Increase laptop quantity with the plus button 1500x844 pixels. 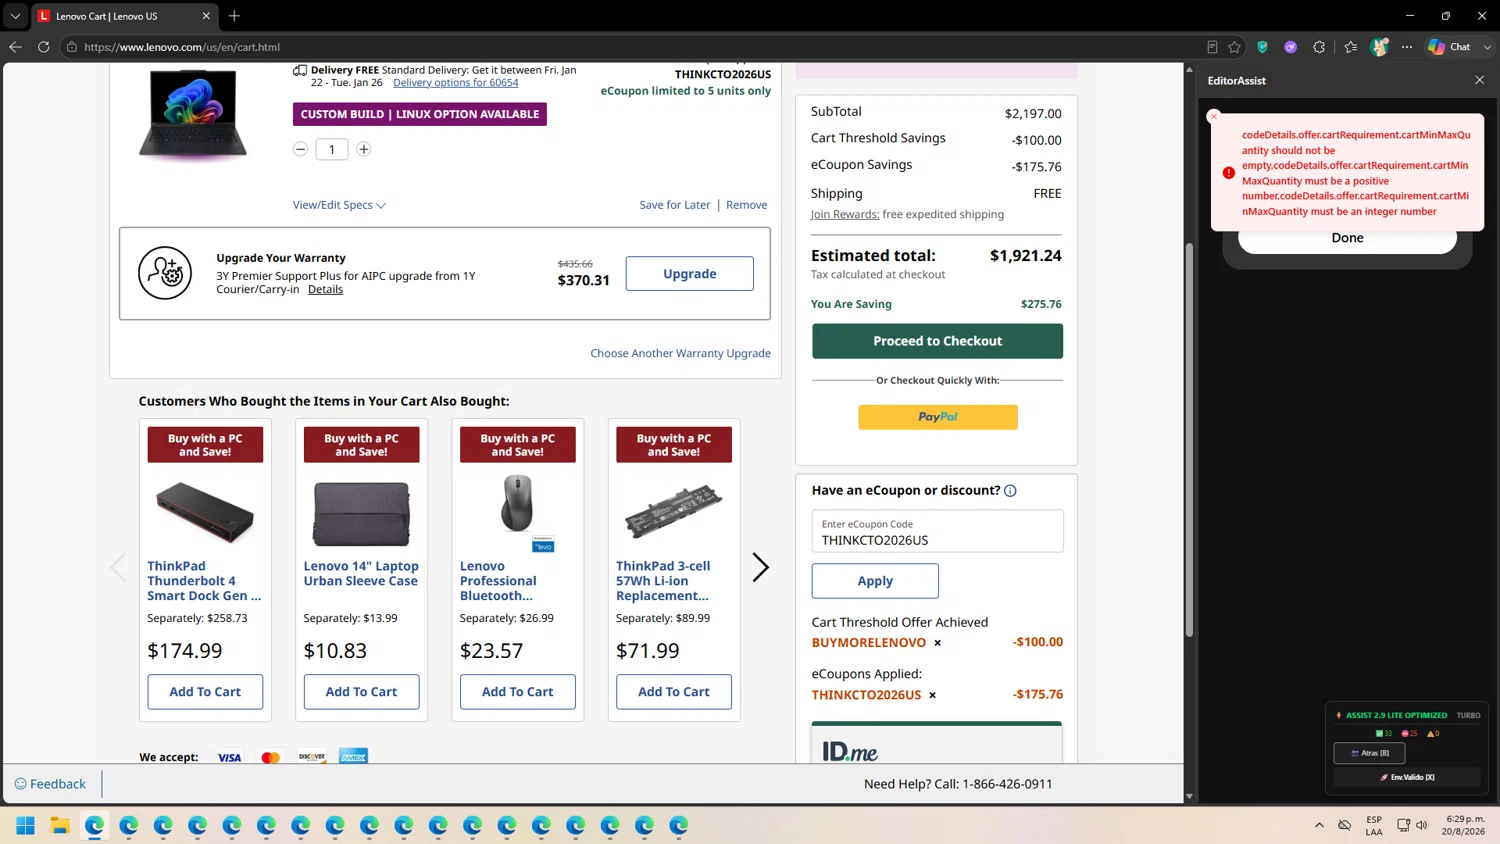click(x=364, y=149)
